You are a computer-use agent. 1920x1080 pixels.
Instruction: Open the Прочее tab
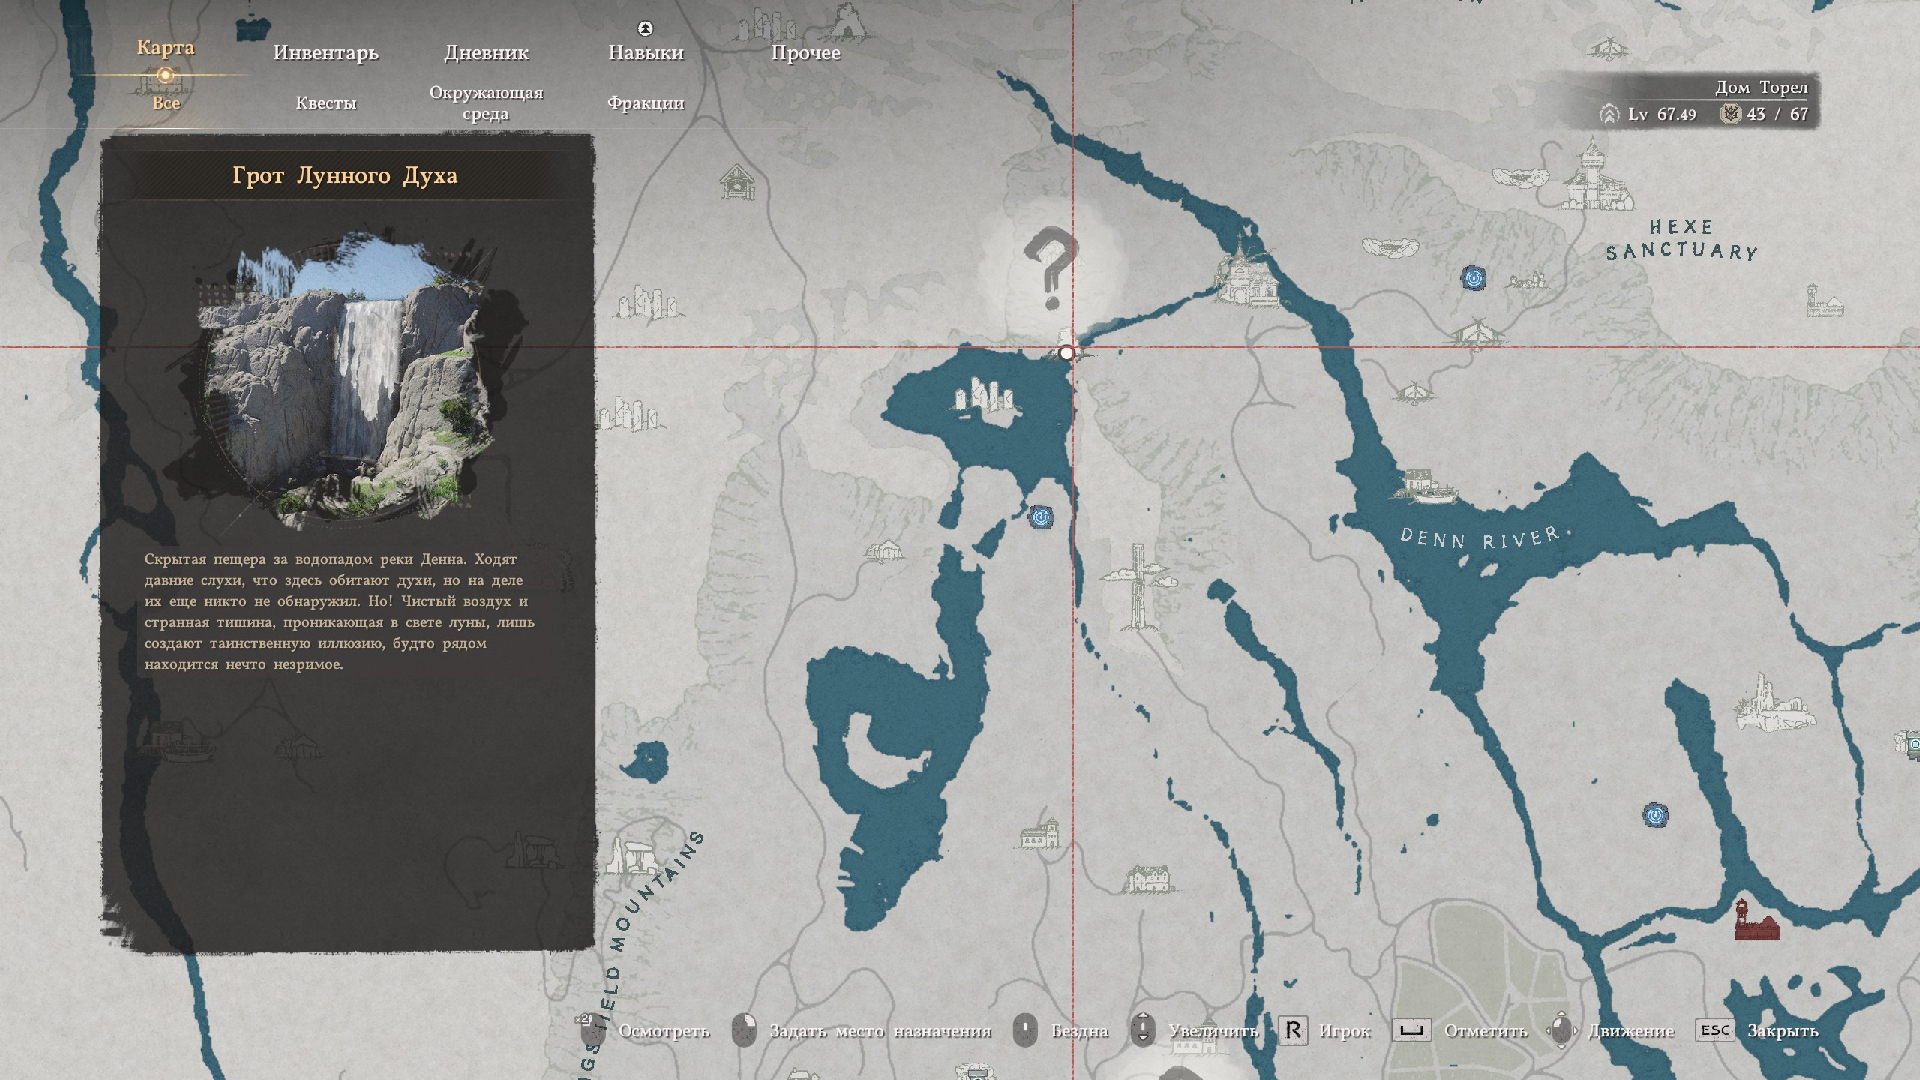[x=805, y=52]
